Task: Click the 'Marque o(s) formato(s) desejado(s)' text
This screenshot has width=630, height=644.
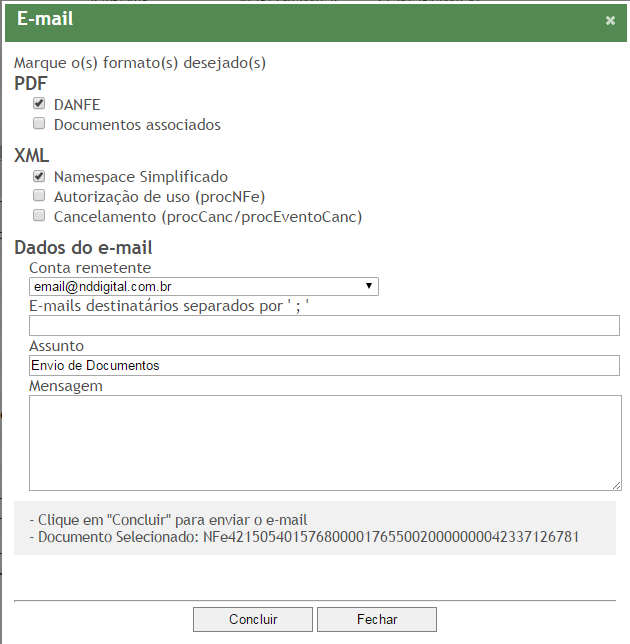Action: (x=140, y=62)
